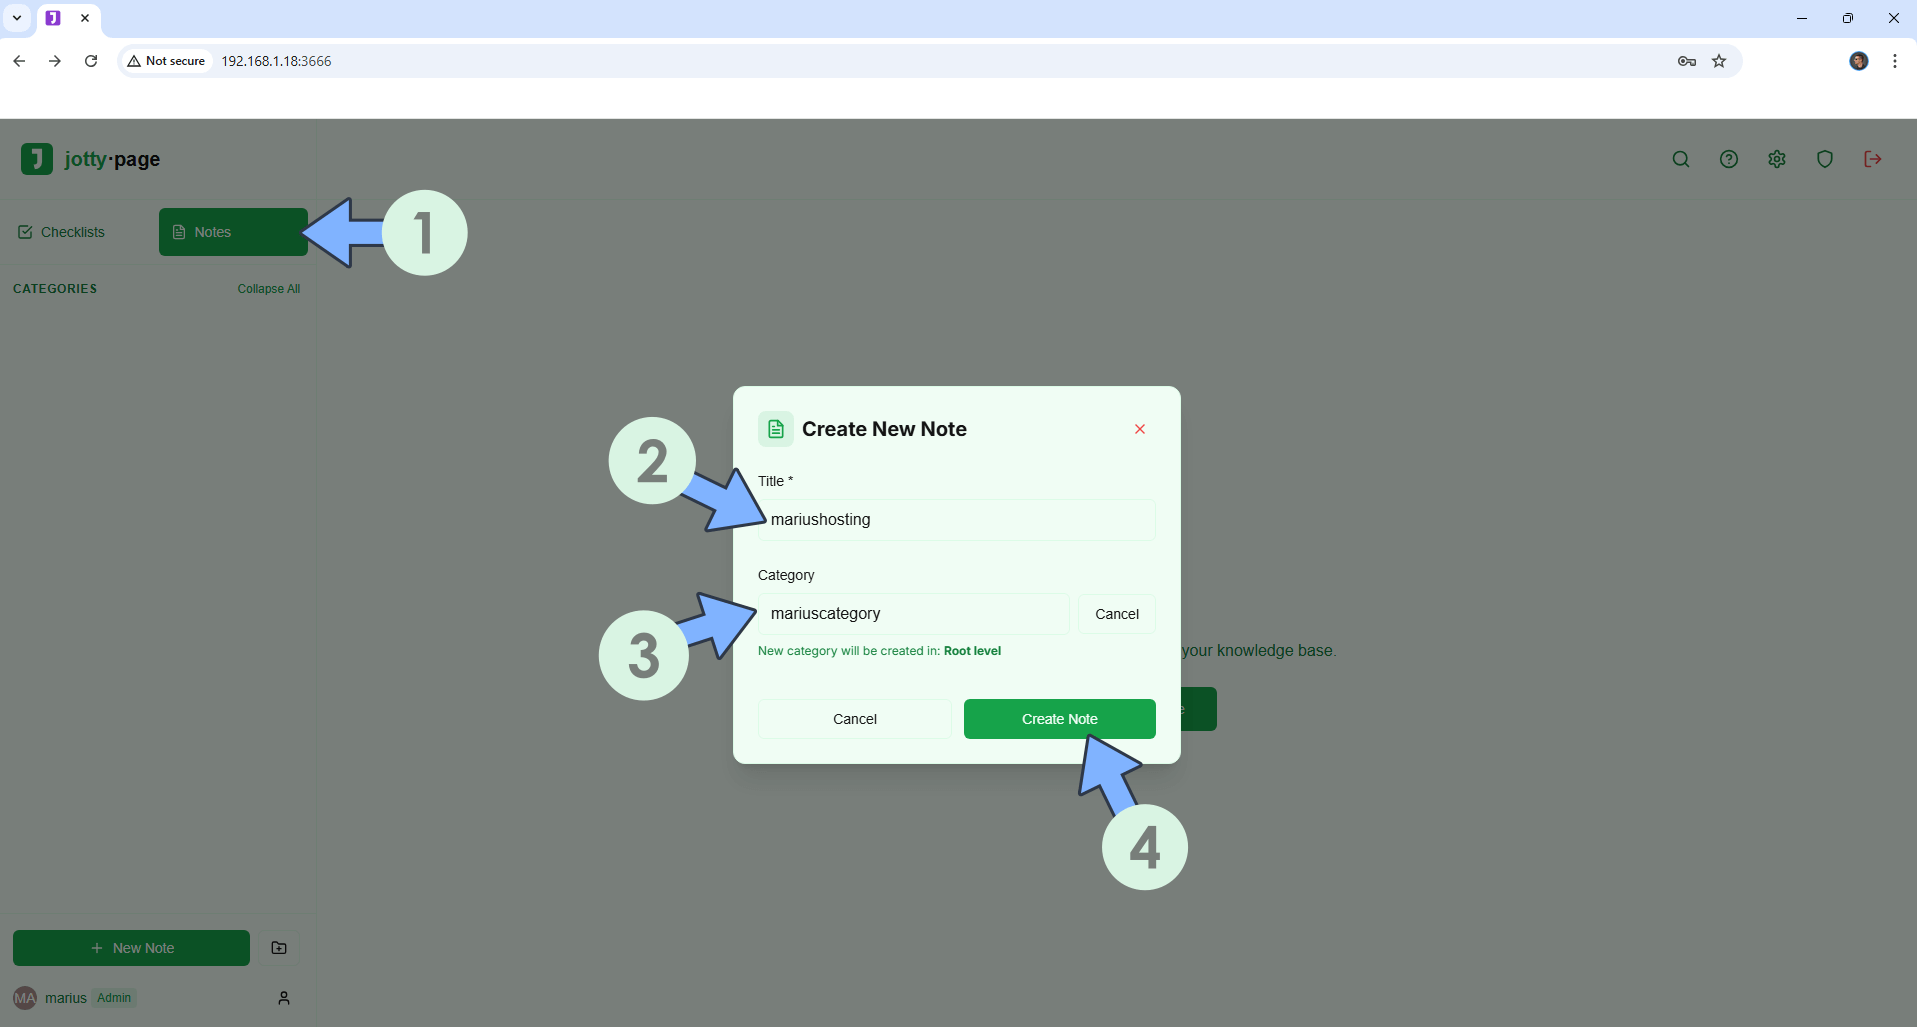Cancel the Create New Note dialog
Screen dimensions: 1917x1027
click(854, 719)
